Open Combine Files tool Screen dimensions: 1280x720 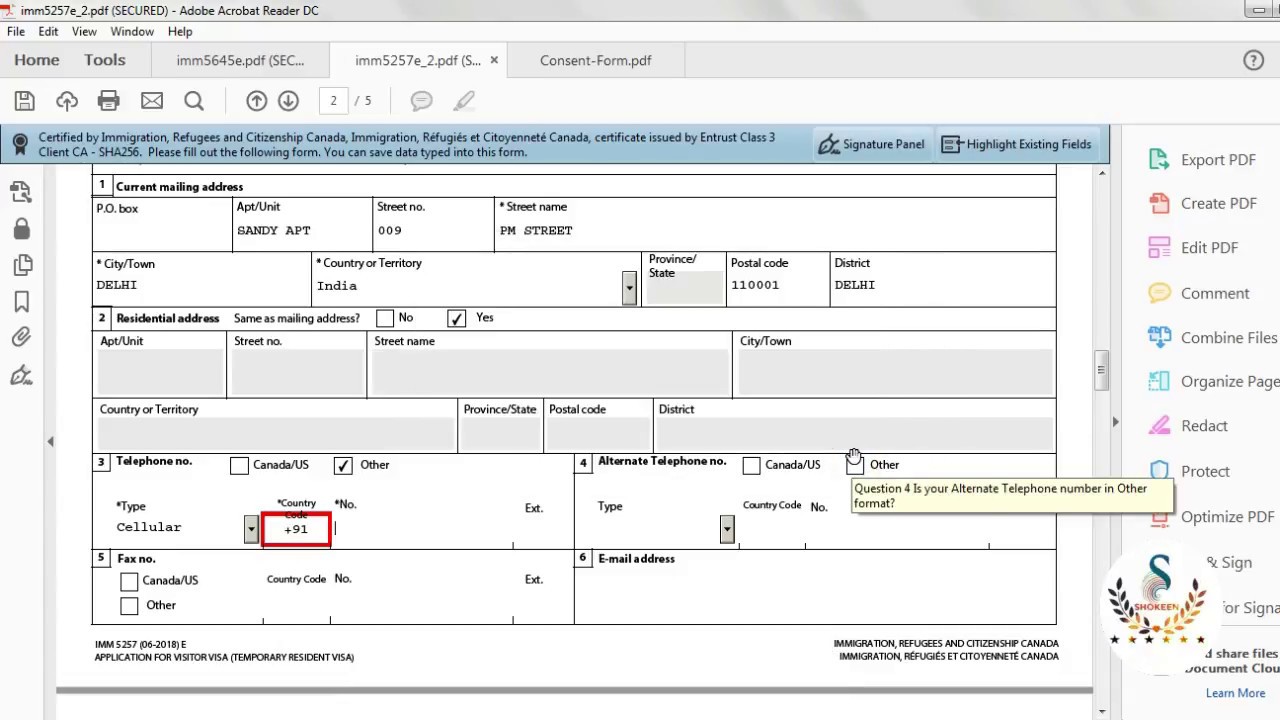1213,338
